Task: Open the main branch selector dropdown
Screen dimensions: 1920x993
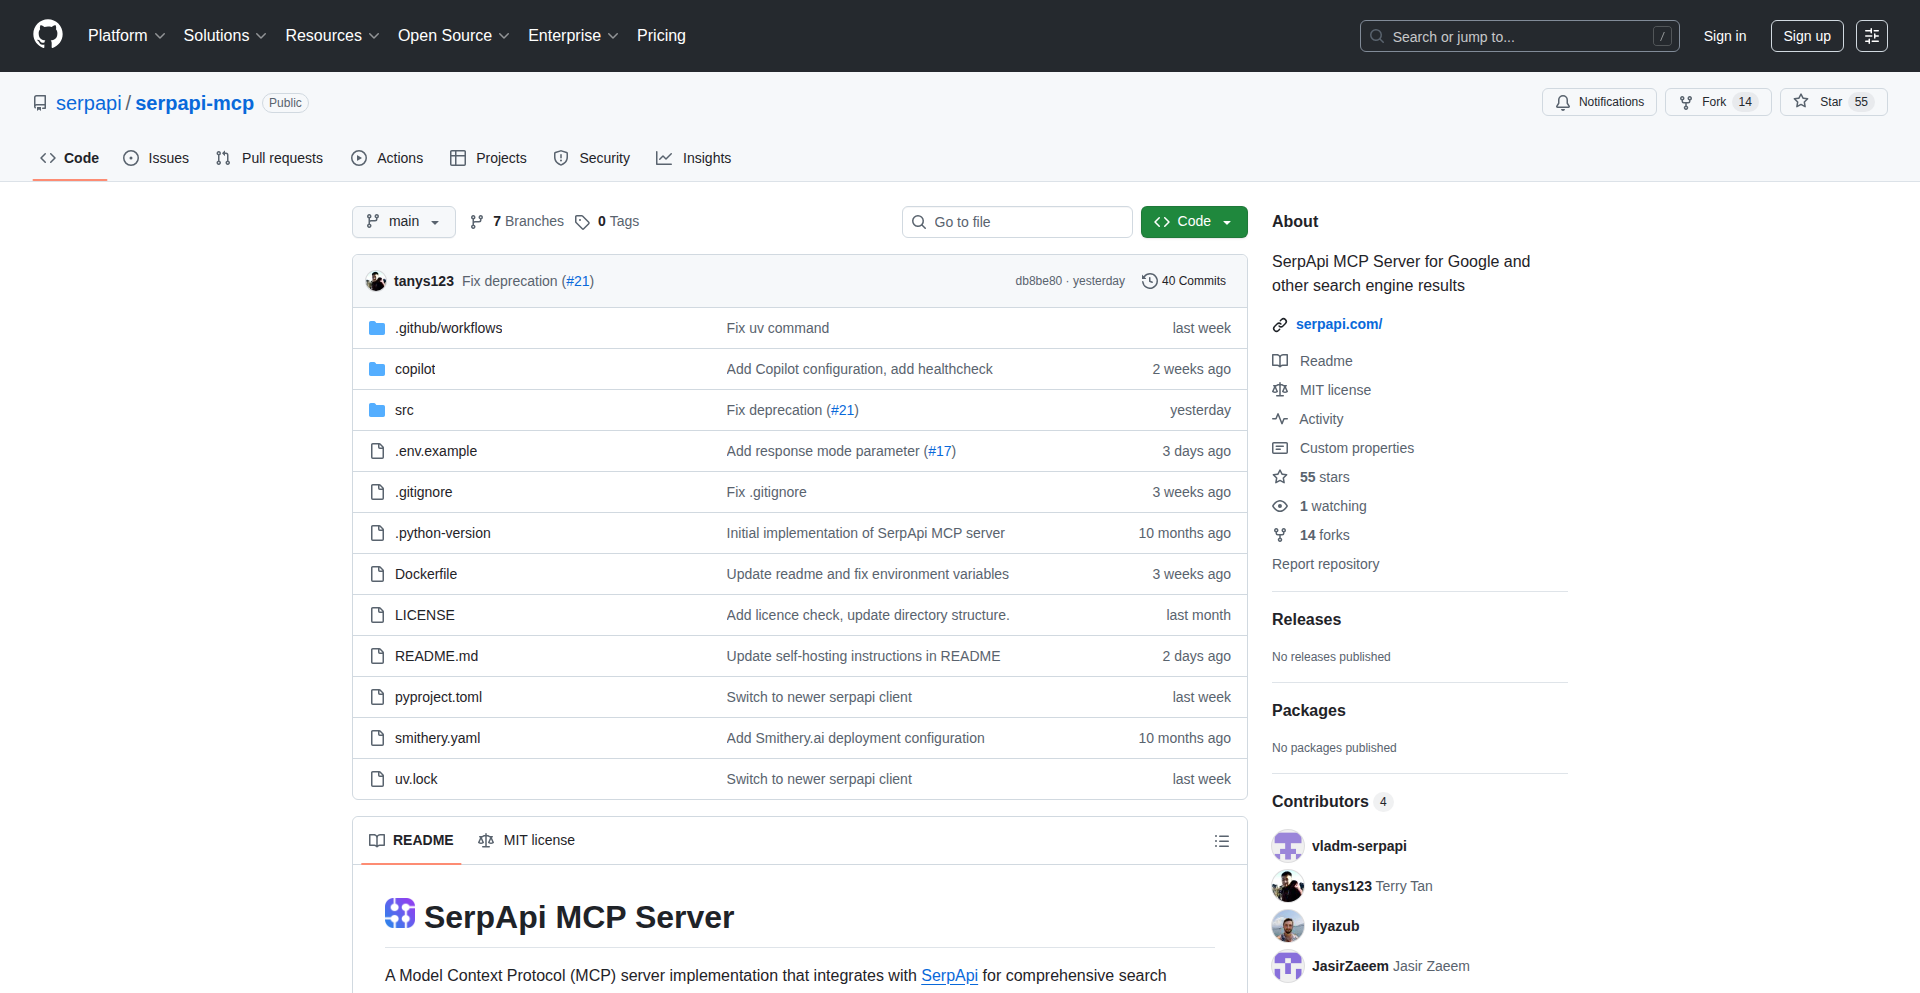Action: coord(403,221)
